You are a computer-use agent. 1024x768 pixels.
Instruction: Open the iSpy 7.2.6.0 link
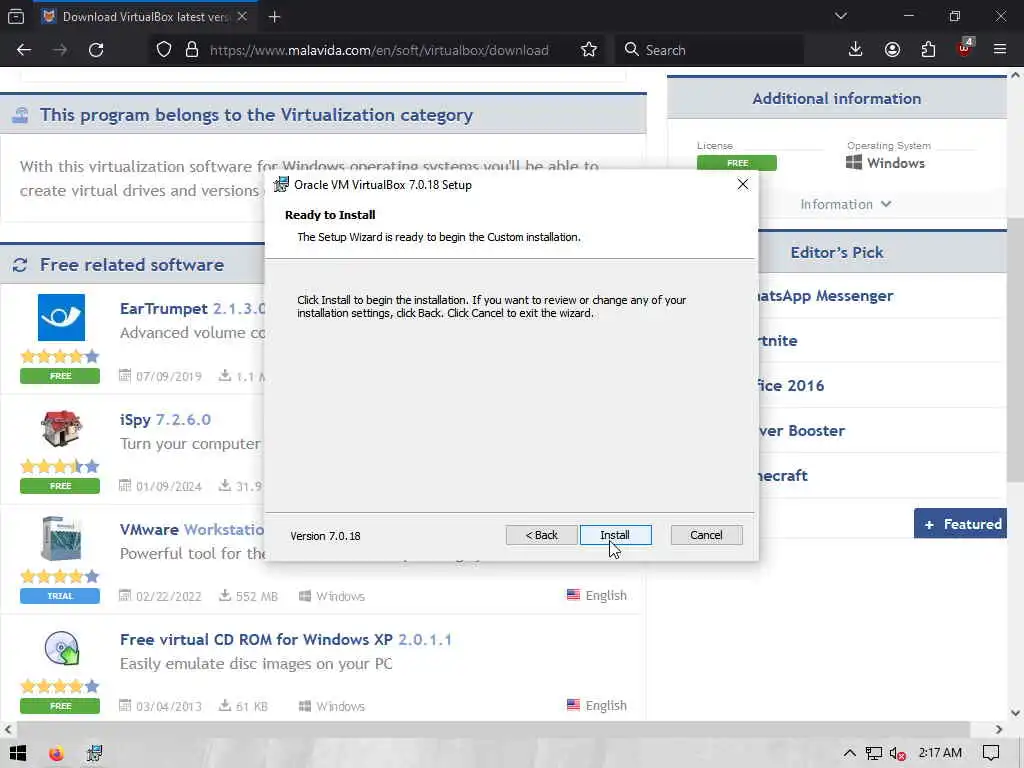[x=165, y=419]
